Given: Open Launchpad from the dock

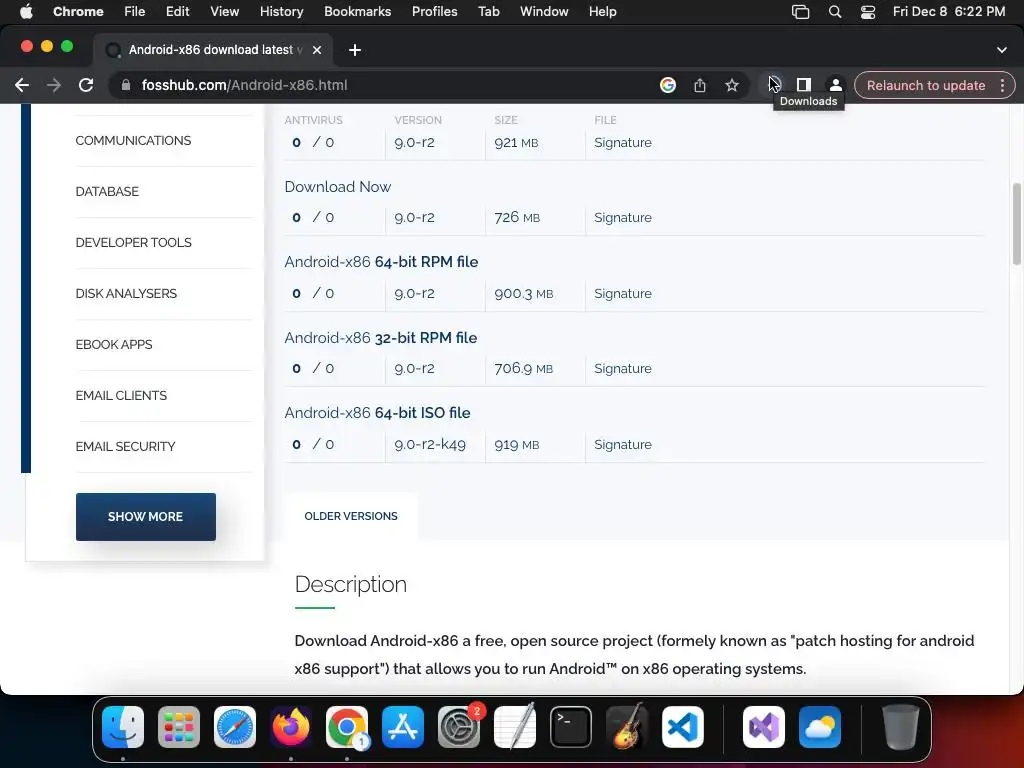Looking at the screenshot, I should click(x=179, y=727).
